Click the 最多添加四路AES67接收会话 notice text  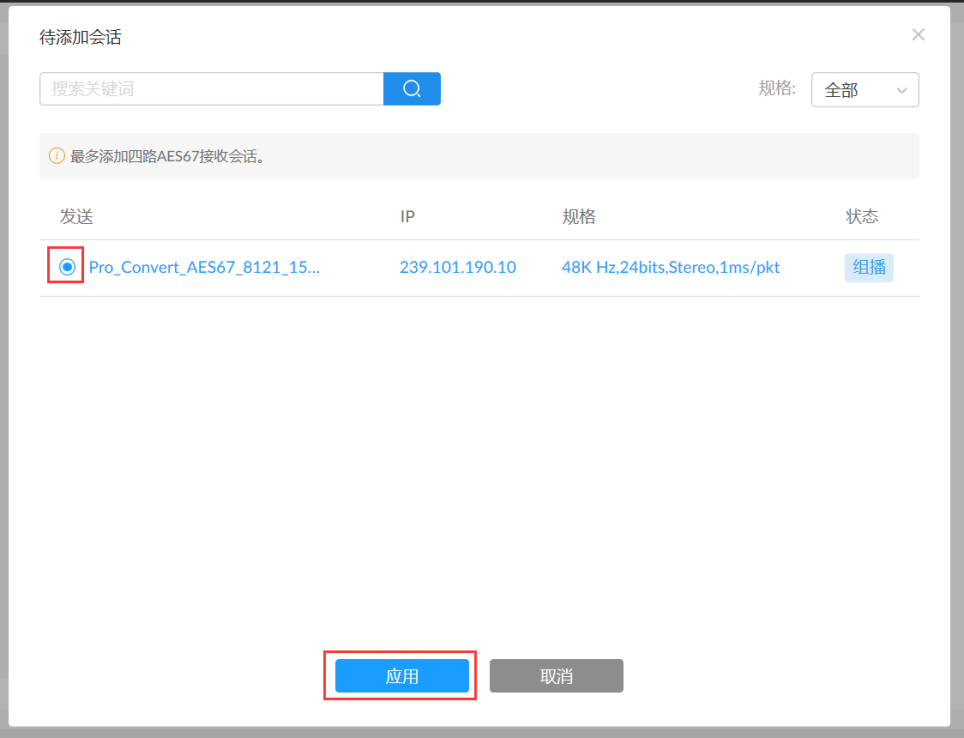(x=167, y=157)
